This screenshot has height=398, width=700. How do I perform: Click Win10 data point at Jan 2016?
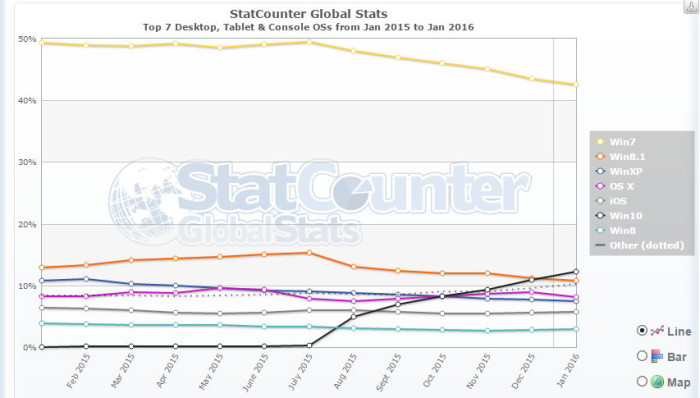(576, 272)
